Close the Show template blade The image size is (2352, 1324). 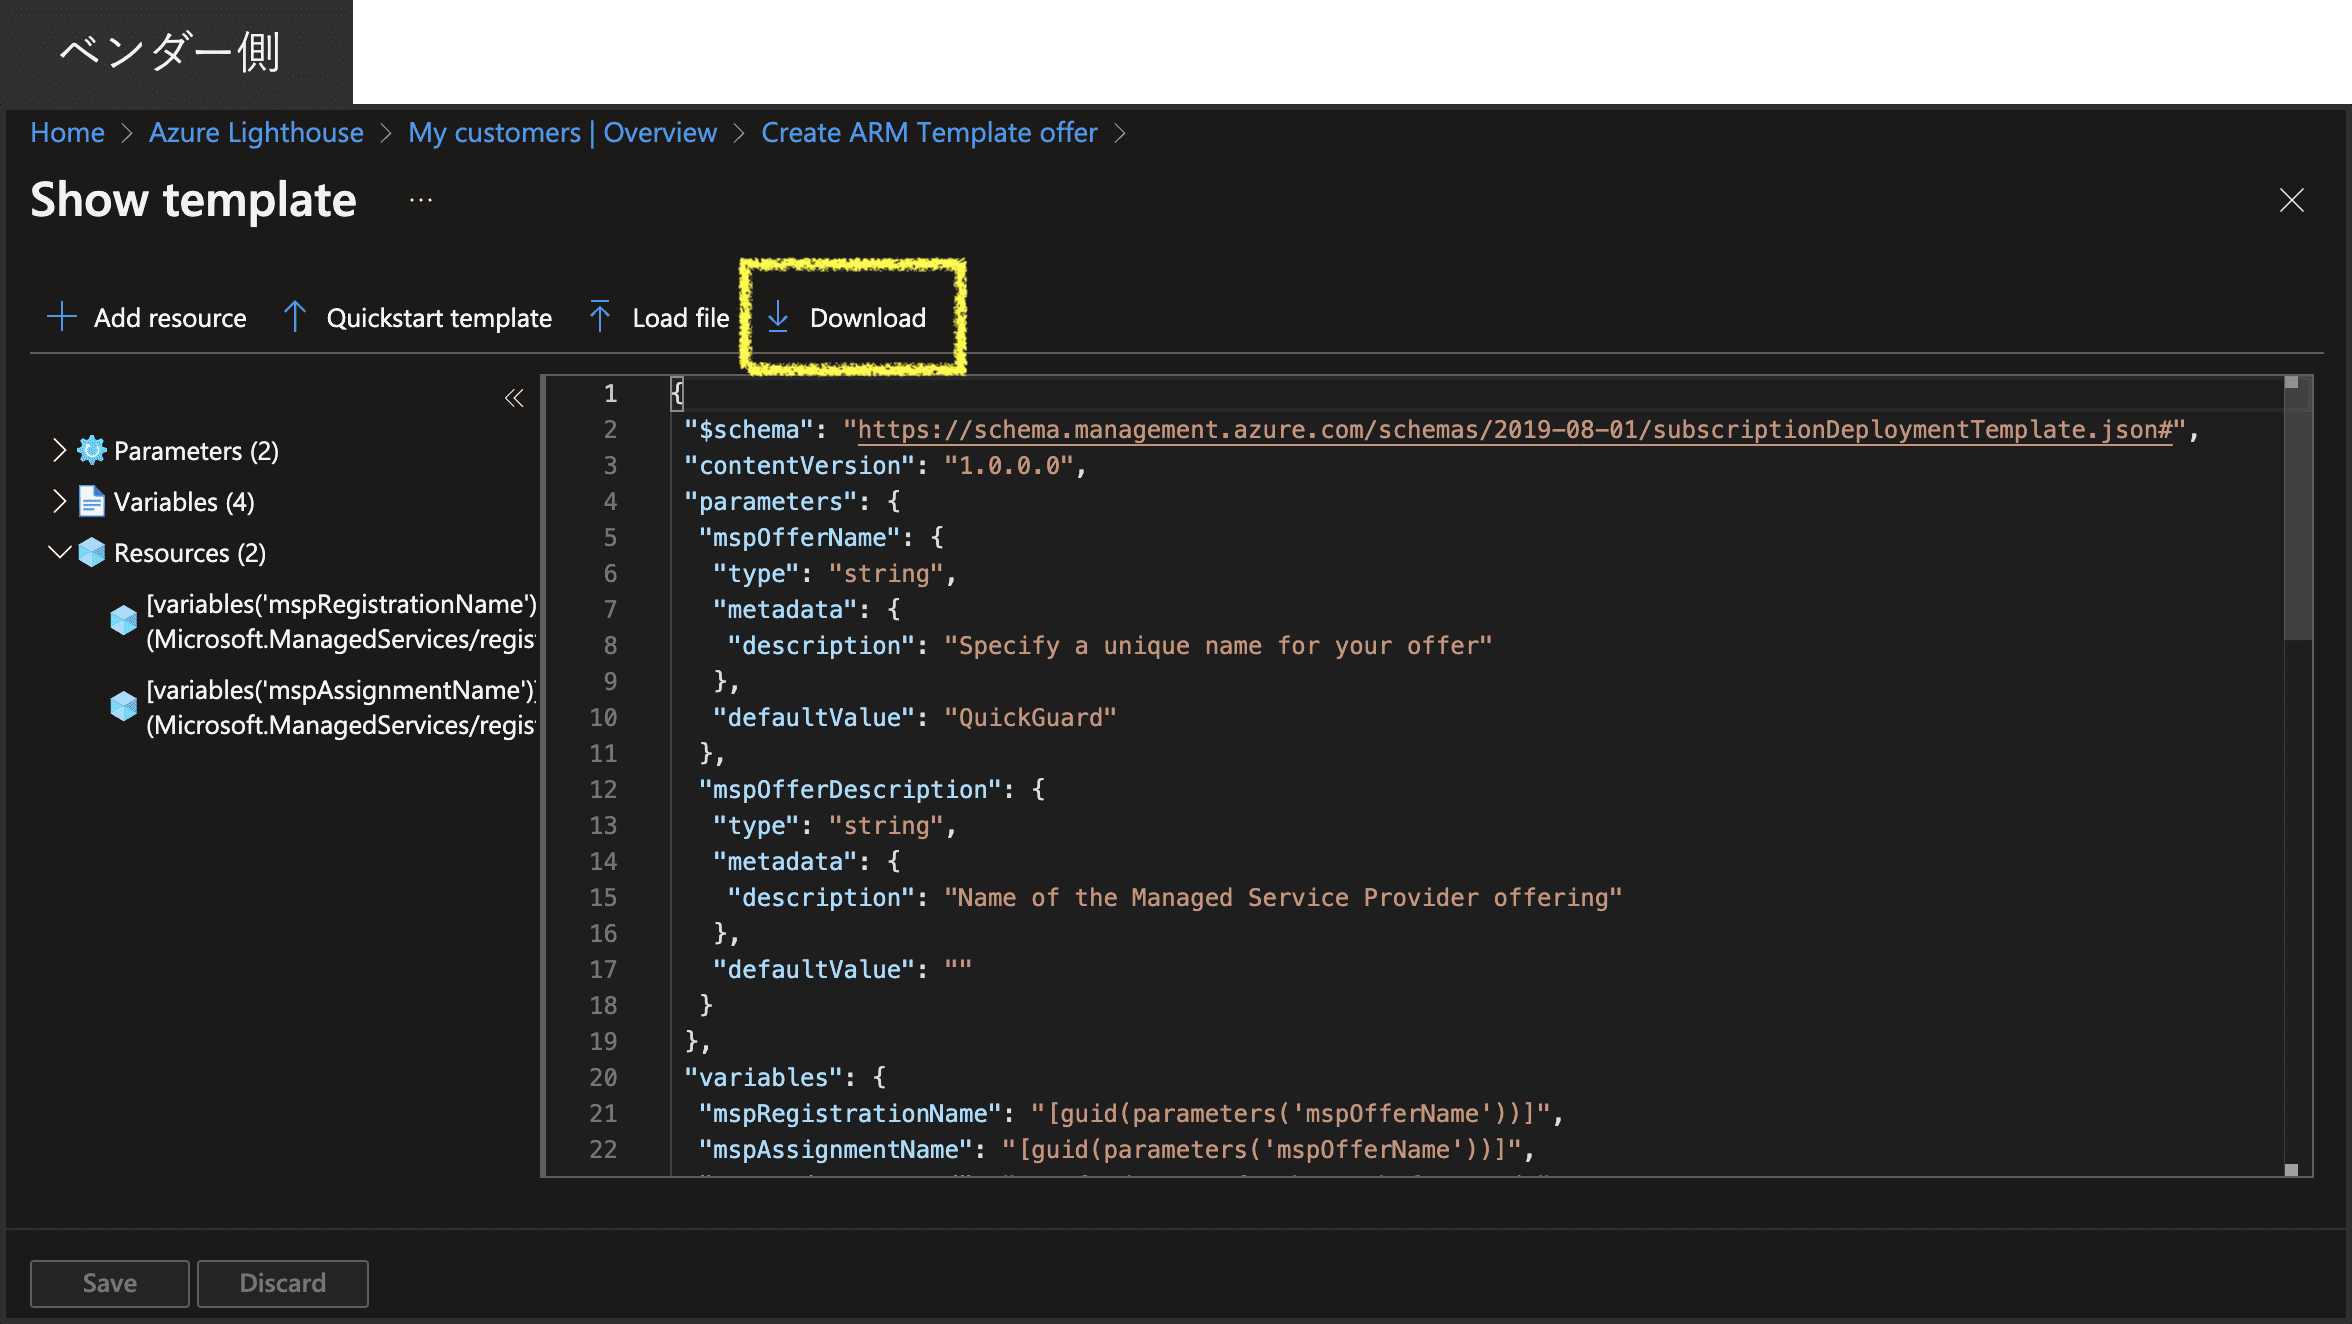[x=2291, y=200]
